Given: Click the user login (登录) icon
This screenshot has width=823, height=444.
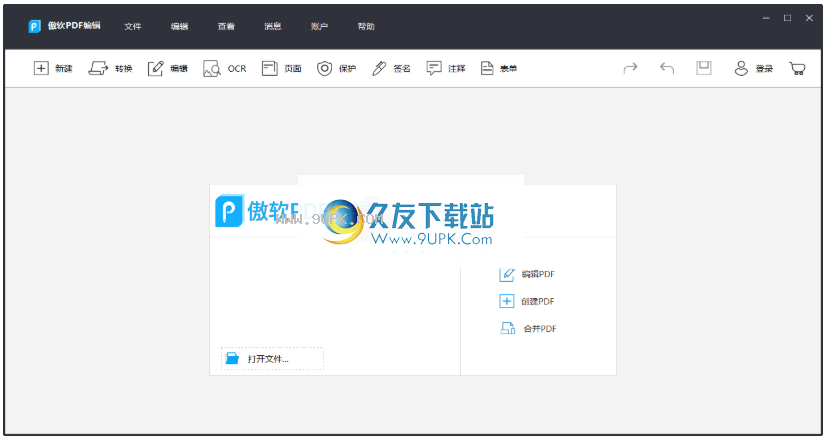Looking at the screenshot, I should tap(741, 68).
